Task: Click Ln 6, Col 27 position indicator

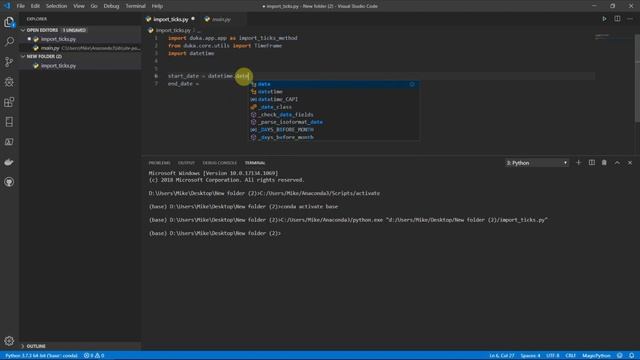Action: (x=502, y=356)
